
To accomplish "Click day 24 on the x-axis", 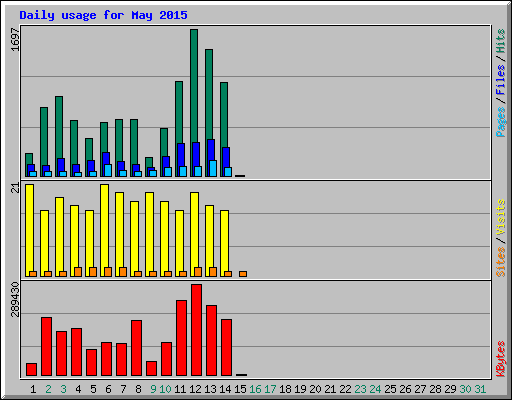I will [375, 389].
